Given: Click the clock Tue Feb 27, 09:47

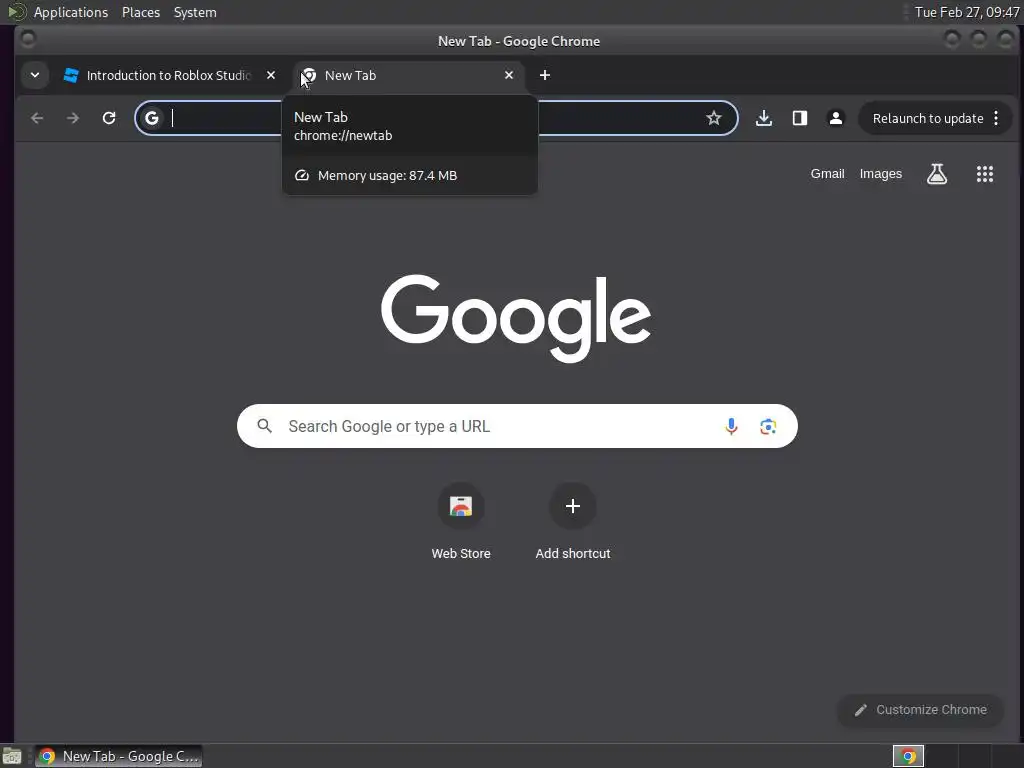Looking at the screenshot, I should (x=967, y=12).
